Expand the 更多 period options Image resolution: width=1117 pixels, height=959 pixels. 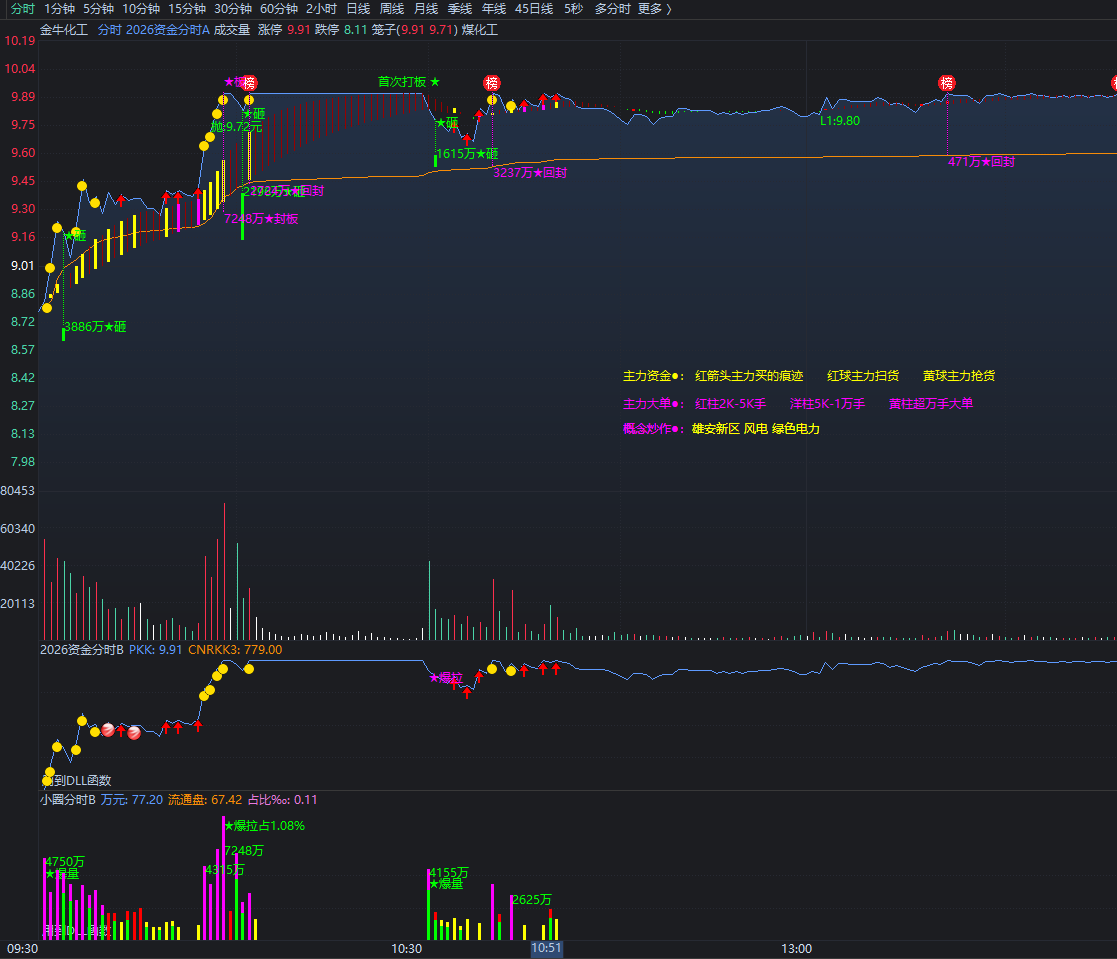(654, 9)
